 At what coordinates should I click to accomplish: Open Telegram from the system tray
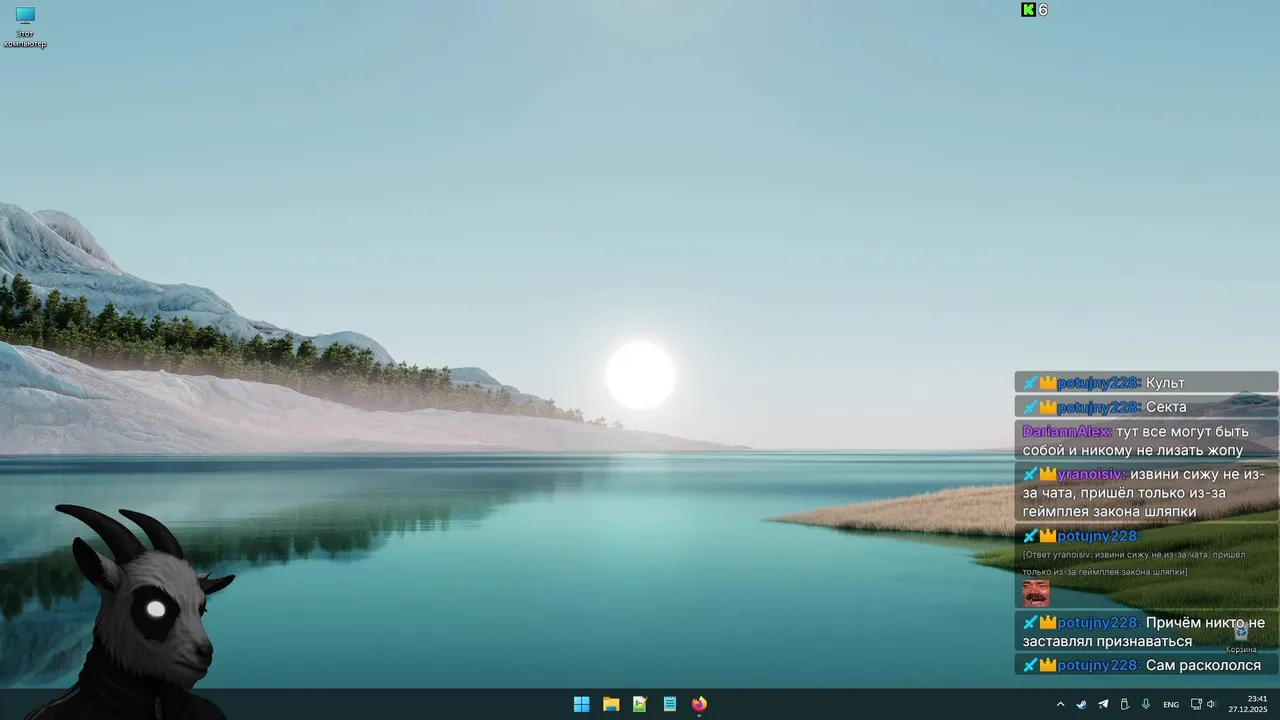(x=1103, y=704)
